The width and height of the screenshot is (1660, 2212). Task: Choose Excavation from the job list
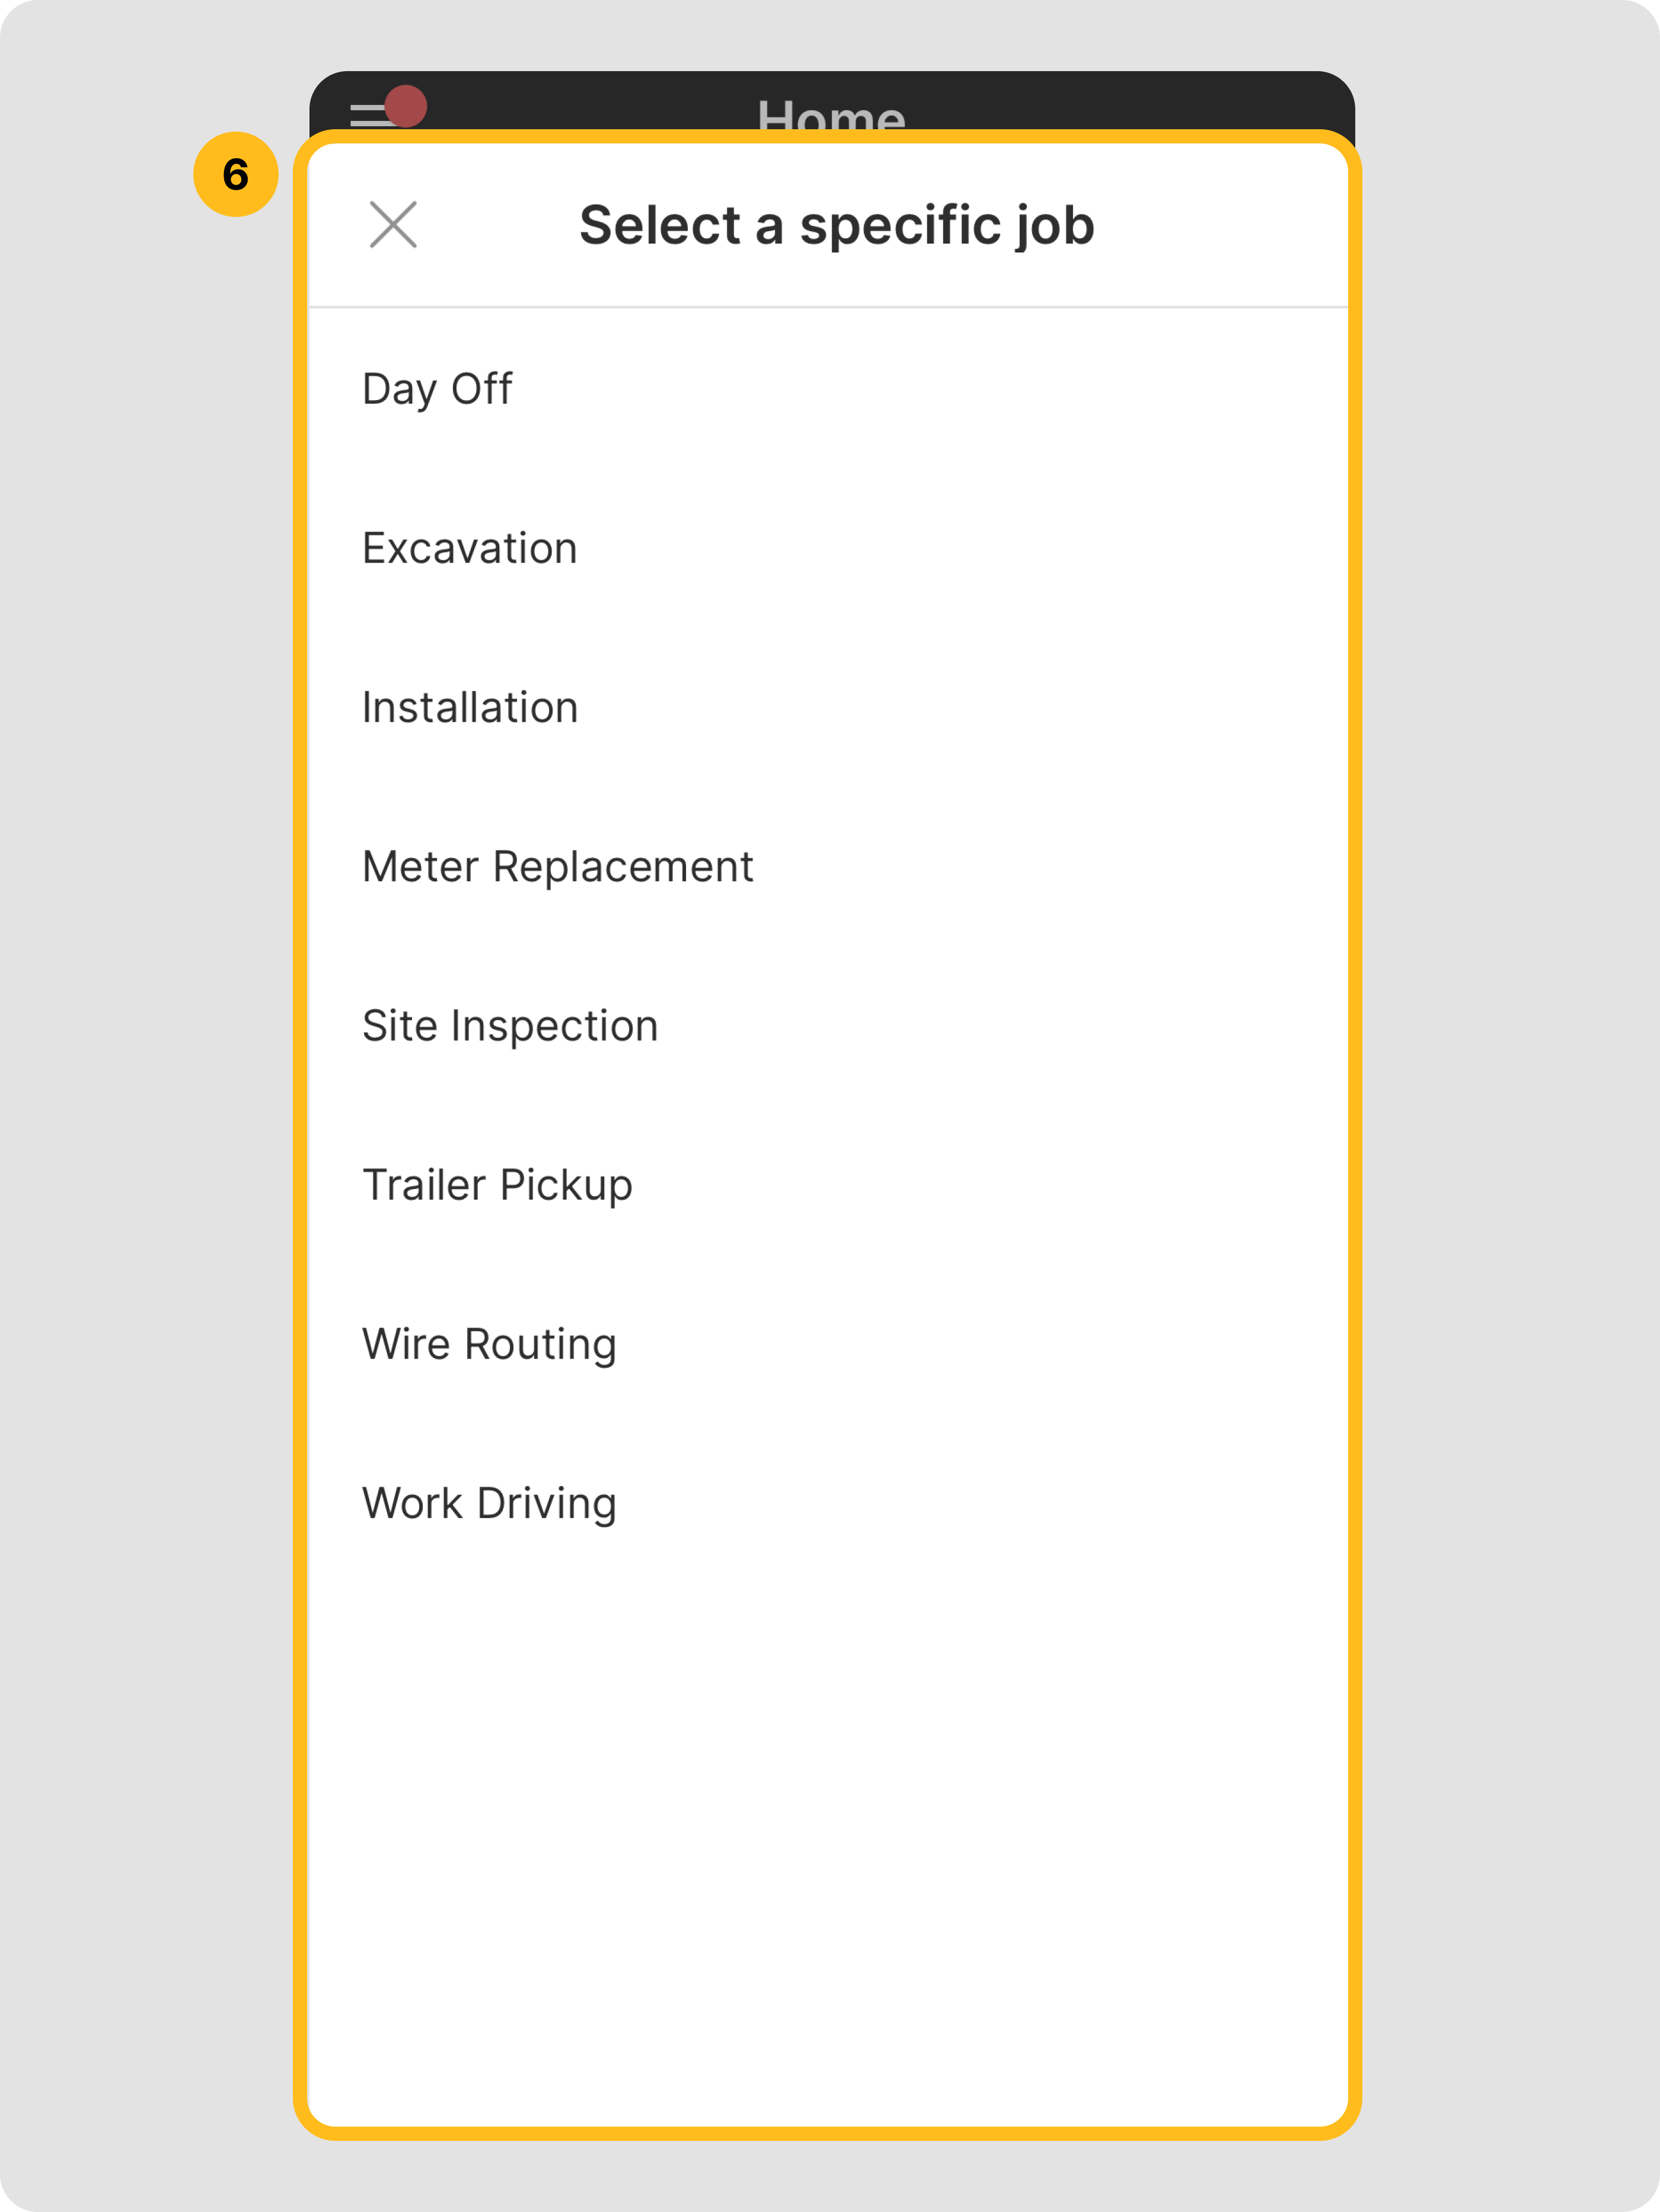click(469, 548)
